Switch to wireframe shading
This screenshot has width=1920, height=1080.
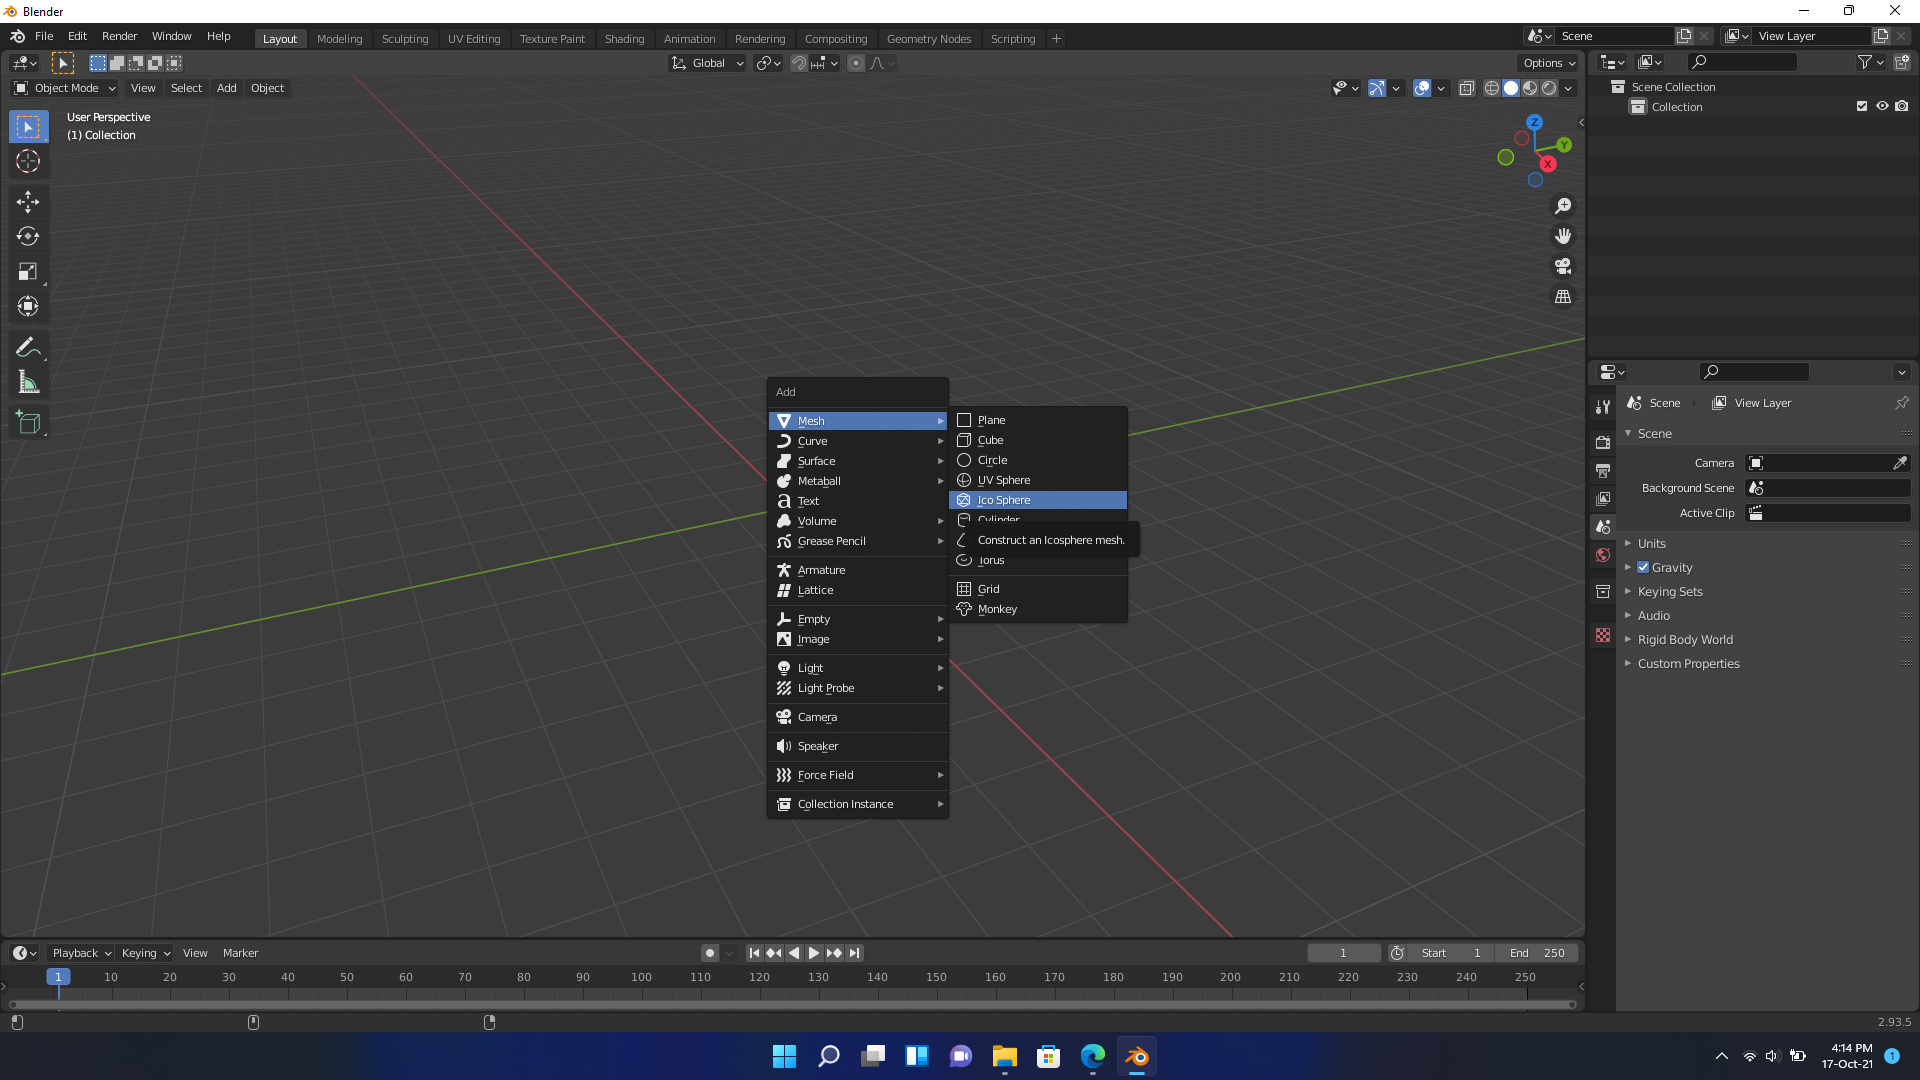tap(1492, 88)
